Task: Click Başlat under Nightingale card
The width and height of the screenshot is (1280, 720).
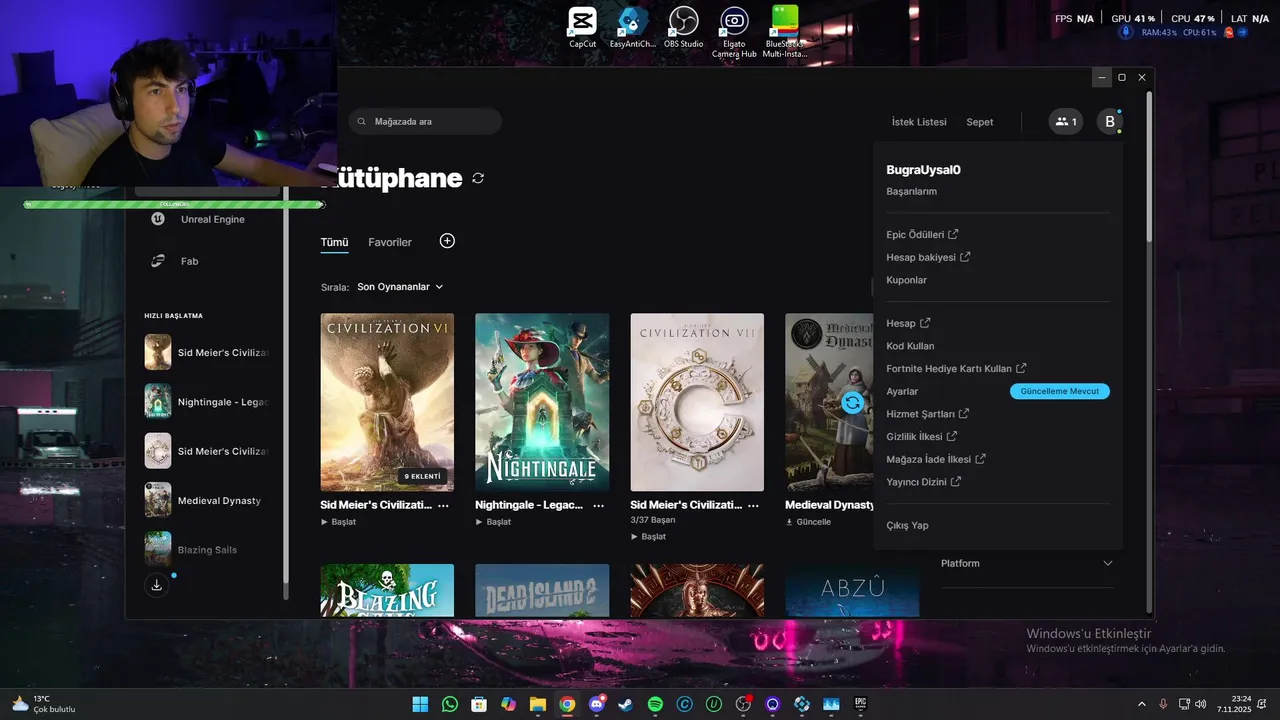Action: click(x=493, y=522)
